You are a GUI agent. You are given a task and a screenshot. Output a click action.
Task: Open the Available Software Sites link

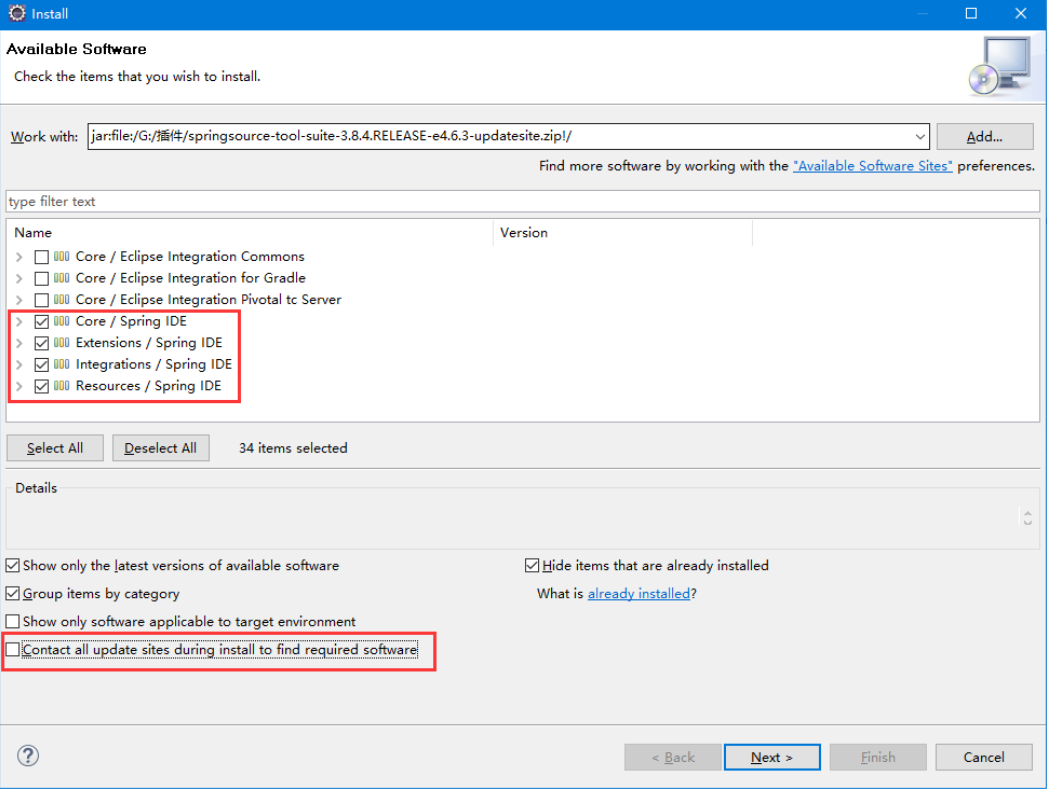pos(872,166)
